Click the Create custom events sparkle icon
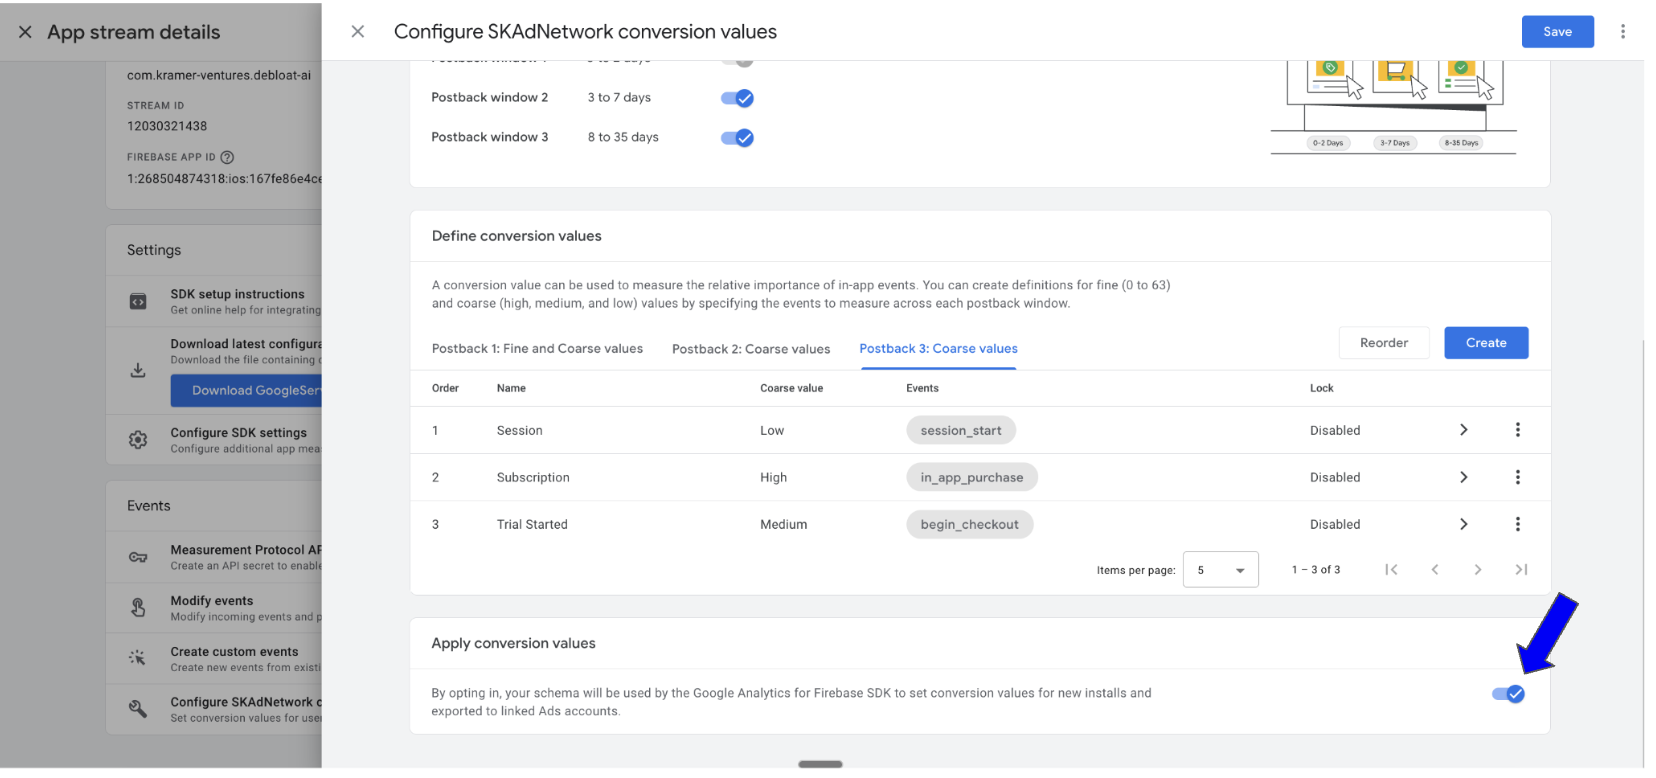Image resolution: width=1656 pixels, height=778 pixels. coord(138,658)
